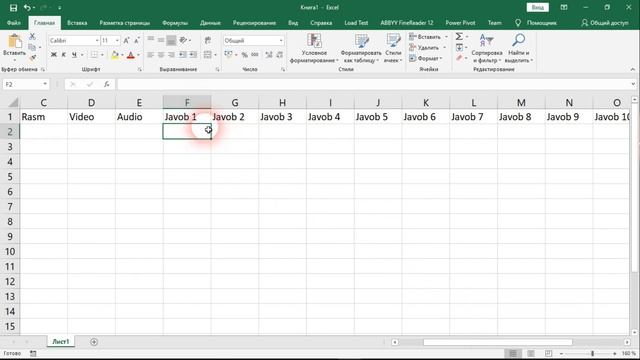Click the AutoSum sigma icon
Image resolution: width=640 pixels, height=360 pixels.
(459, 37)
